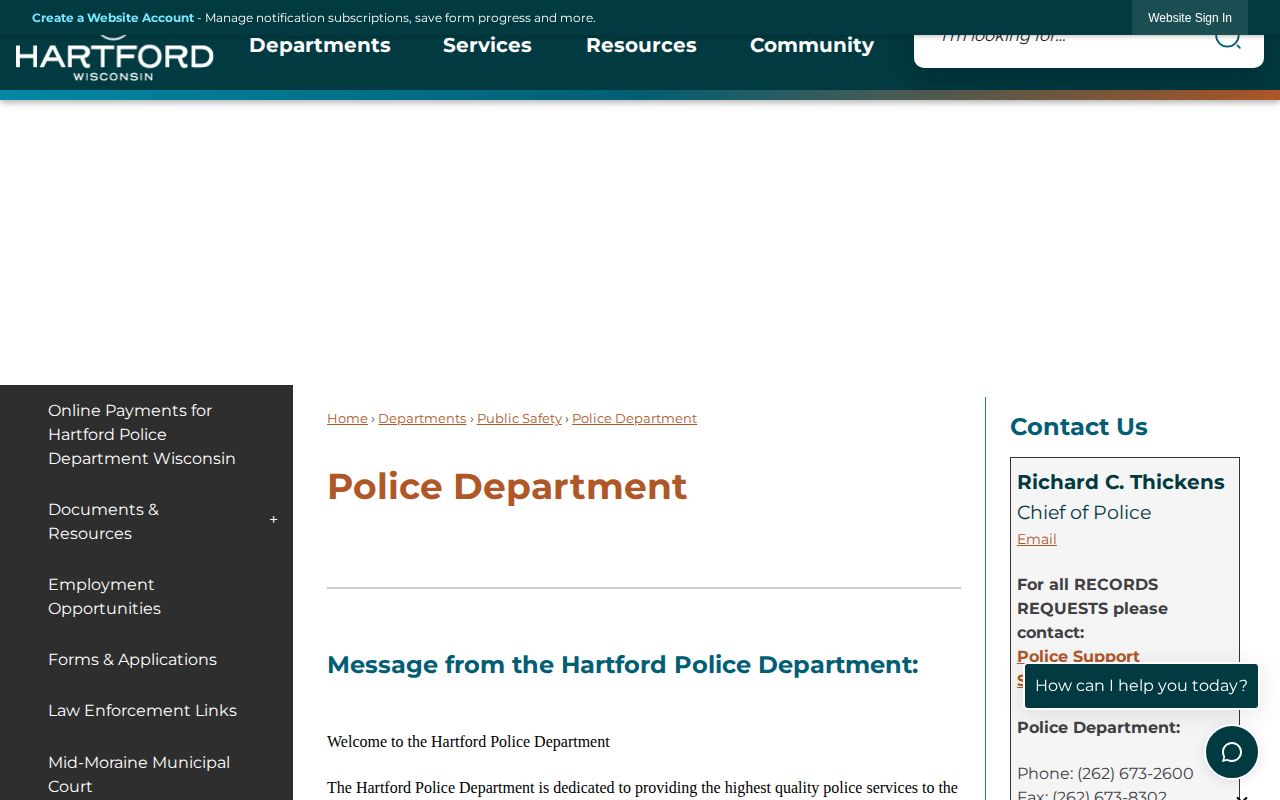Screen dimensions: 1280x800
Task: Click the phone number (262) 673-2600
Action: click(1135, 773)
